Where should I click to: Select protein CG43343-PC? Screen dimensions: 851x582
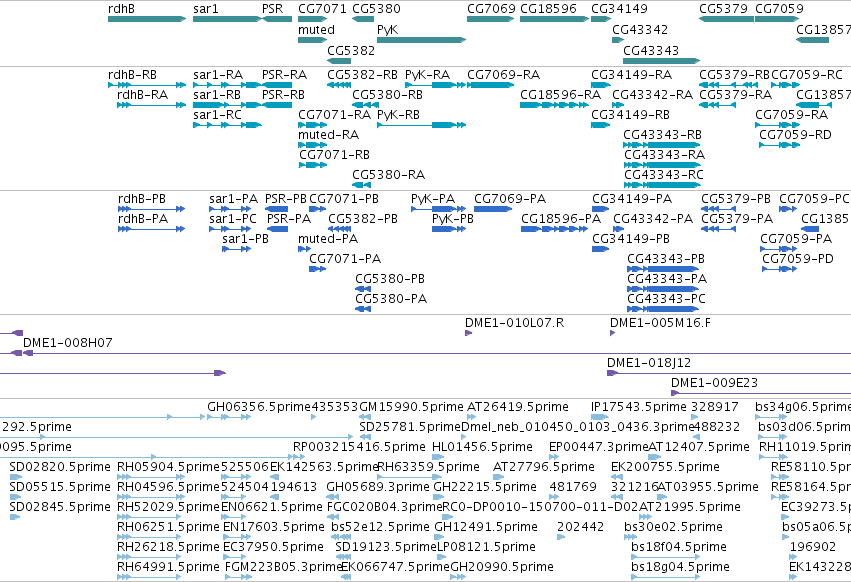point(663,309)
